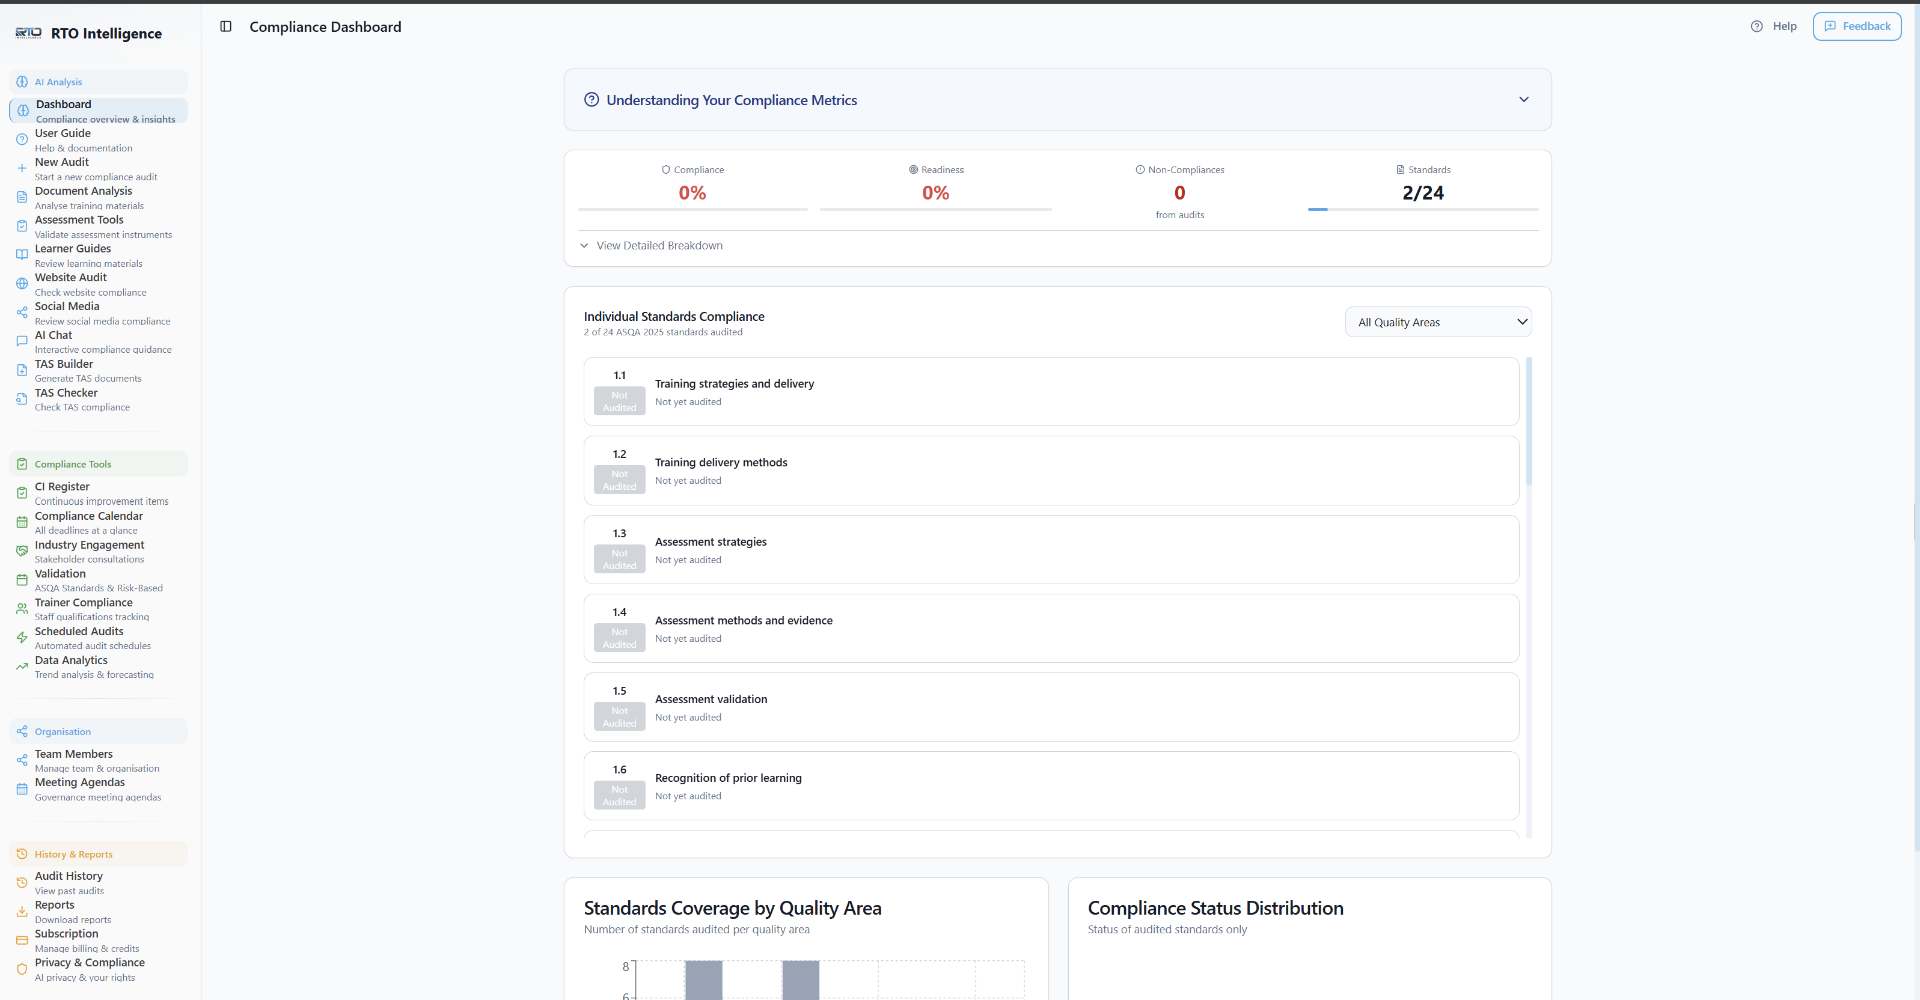Screen dimensions: 1920x1000
Task: Open the All Quality Areas dropdown
Action: 1438,322
